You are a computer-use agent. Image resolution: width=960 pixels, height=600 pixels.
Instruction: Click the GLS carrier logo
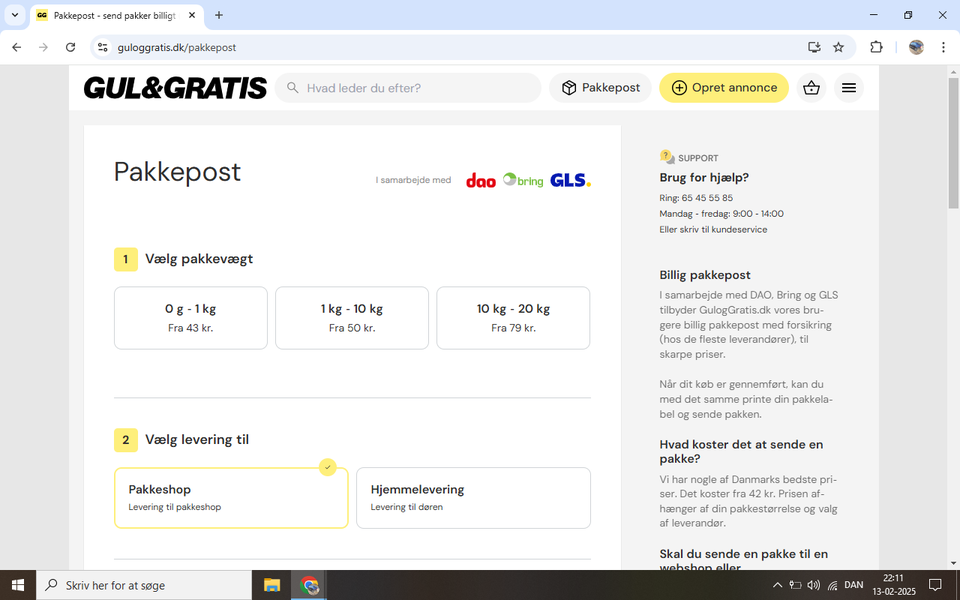coord(570,180)
